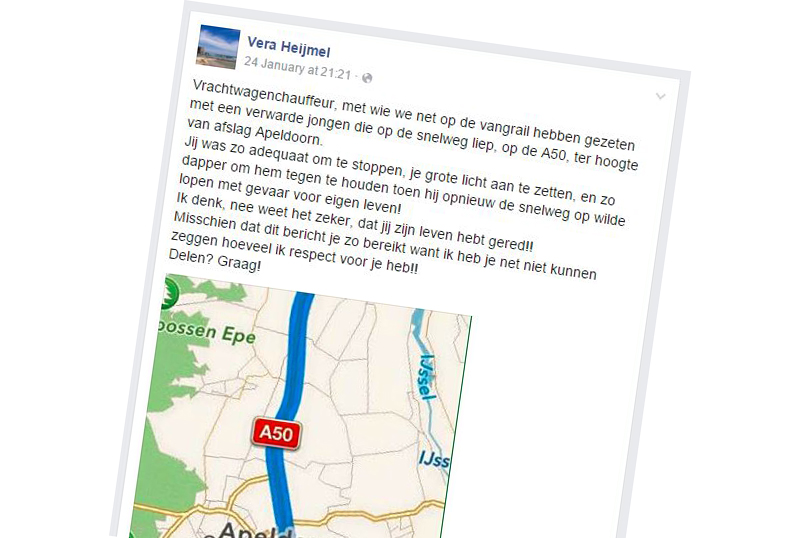Click the upper IJssel river label
This screenshot has height=538, width=797.
[425, 376]
